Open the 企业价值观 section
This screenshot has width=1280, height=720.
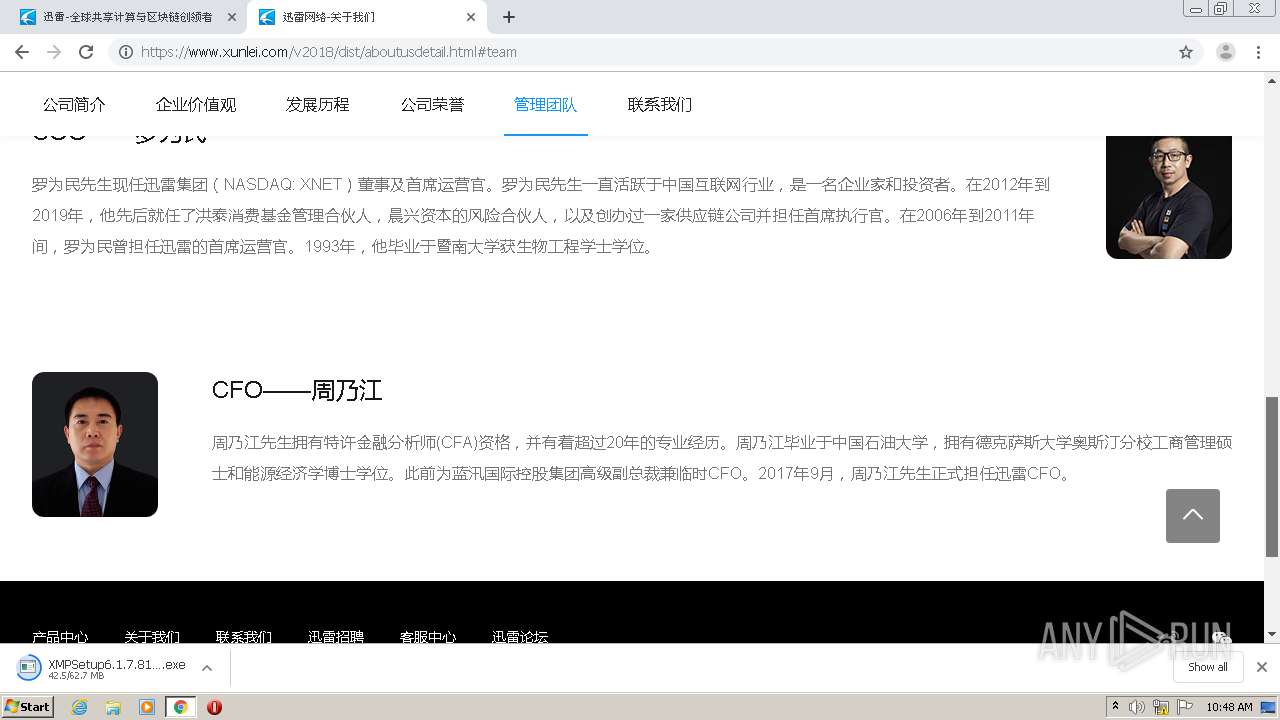[196, 104]
